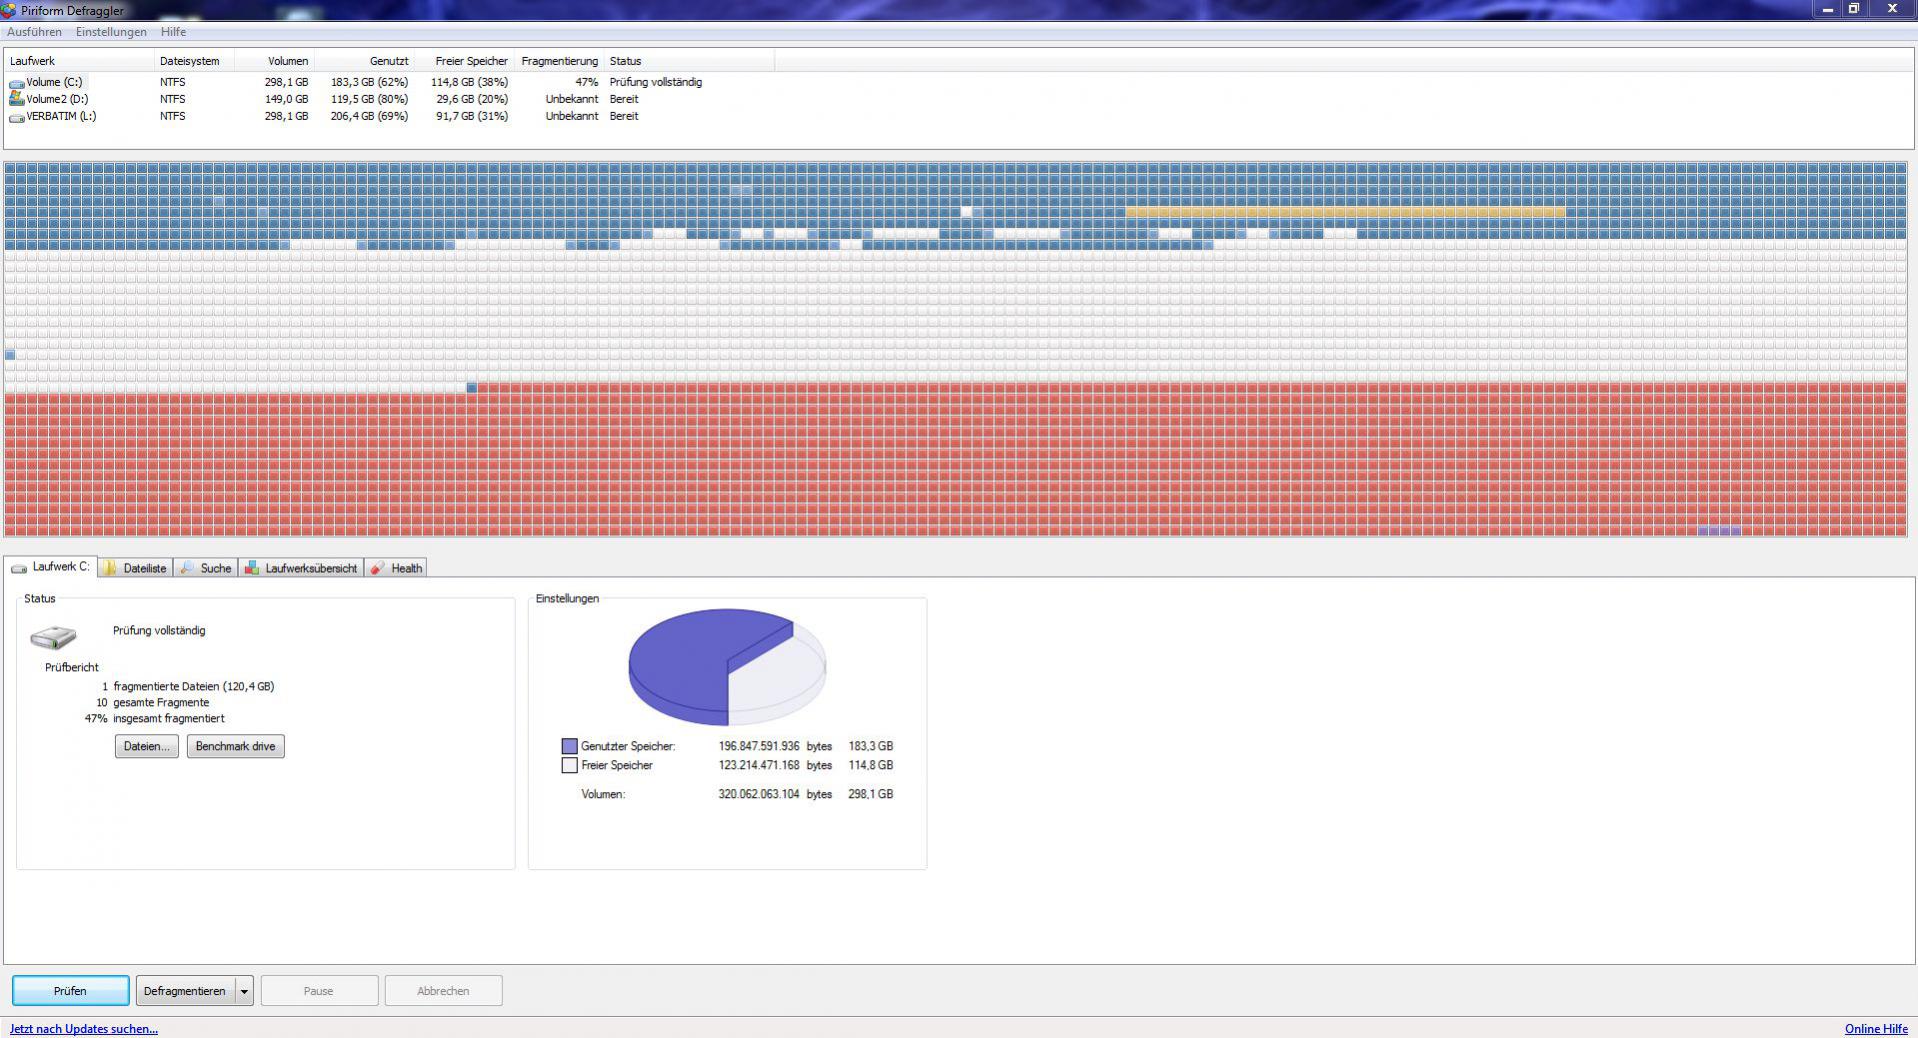Click the 'Prüfung vollständig' status cell in drive list
1918x1038 pixels.
coord(656,82)
